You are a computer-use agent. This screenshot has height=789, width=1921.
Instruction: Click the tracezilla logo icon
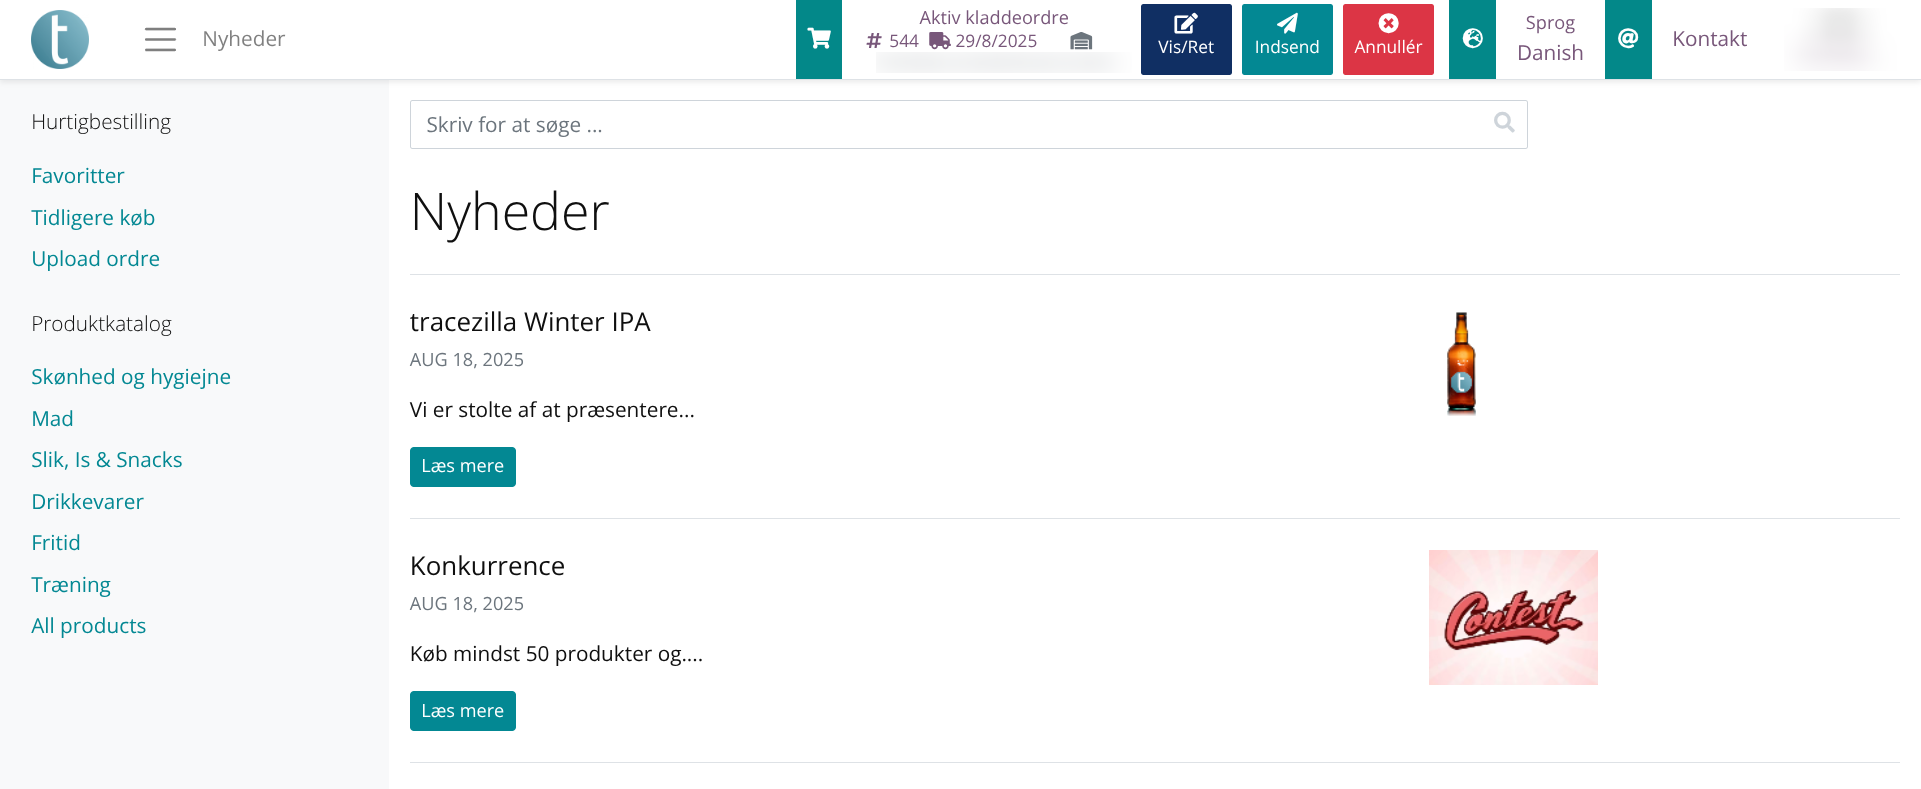point(60,39)
